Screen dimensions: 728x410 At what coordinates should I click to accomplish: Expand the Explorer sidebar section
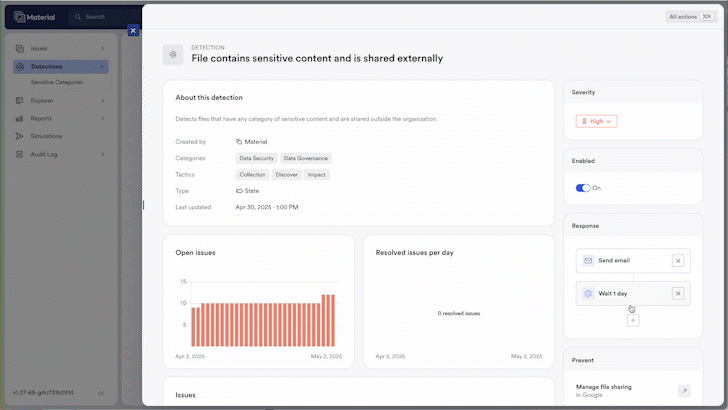[102, 100]
